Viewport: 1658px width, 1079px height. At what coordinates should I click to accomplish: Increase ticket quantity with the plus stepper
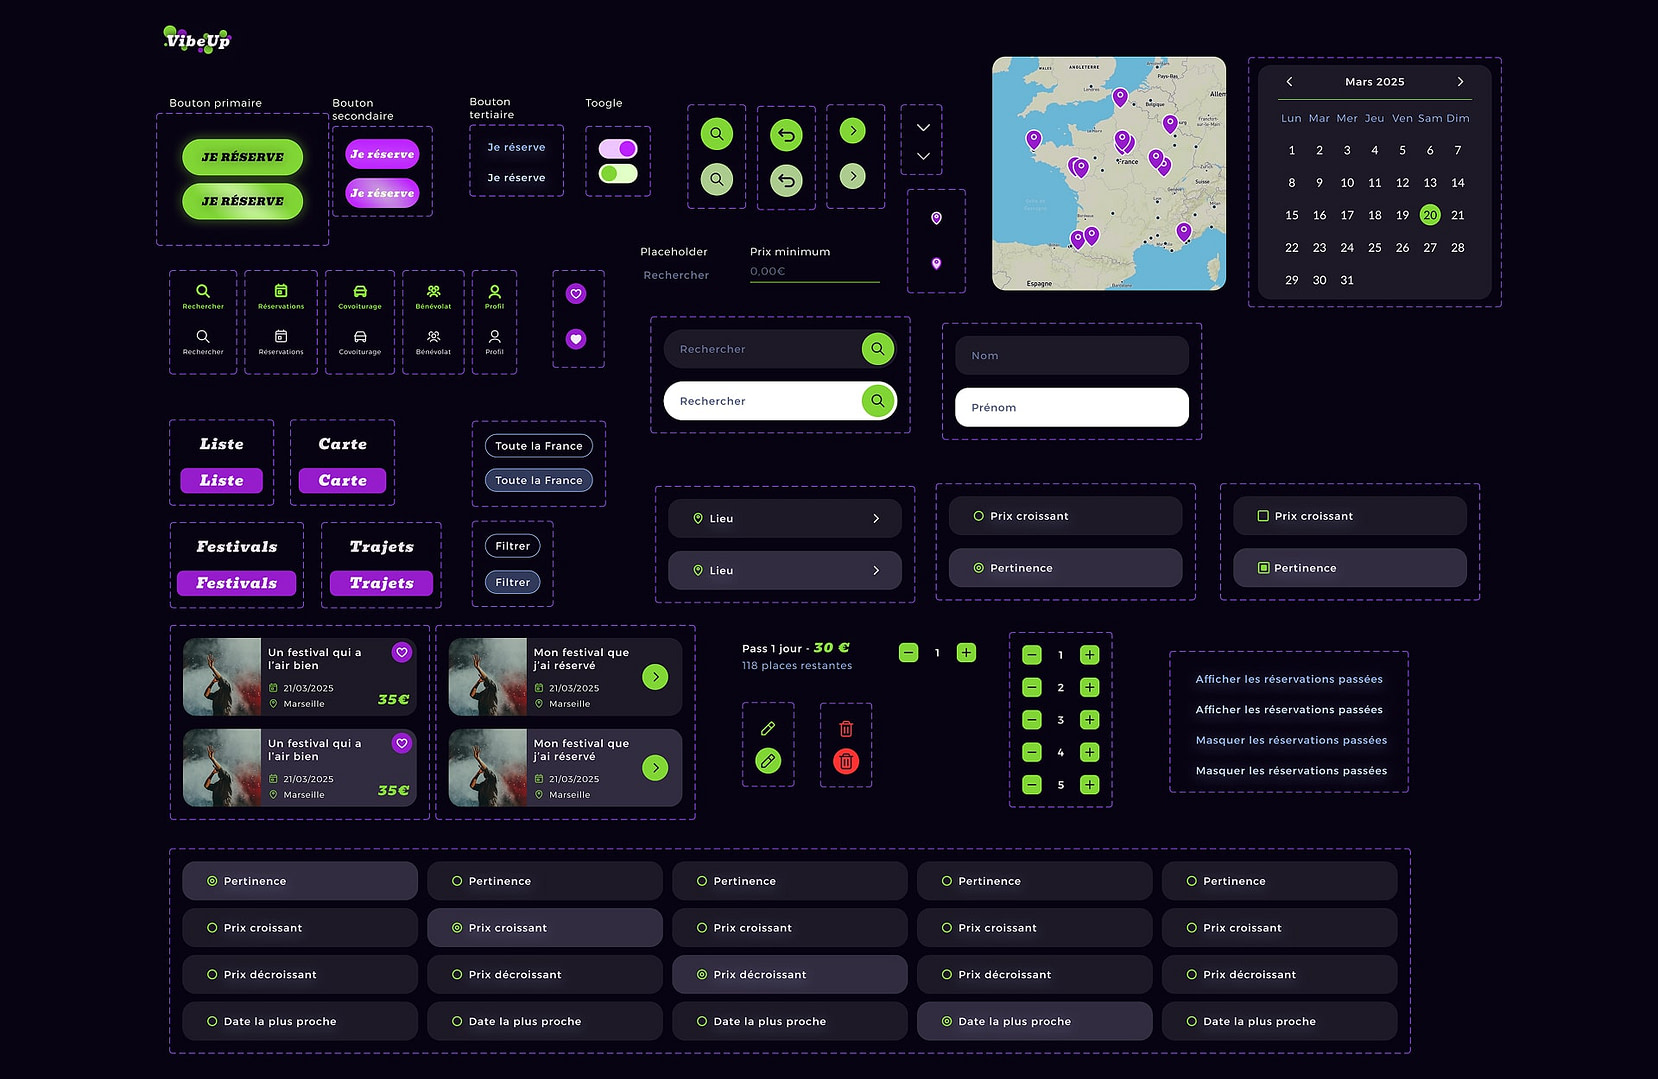(965, 652)
